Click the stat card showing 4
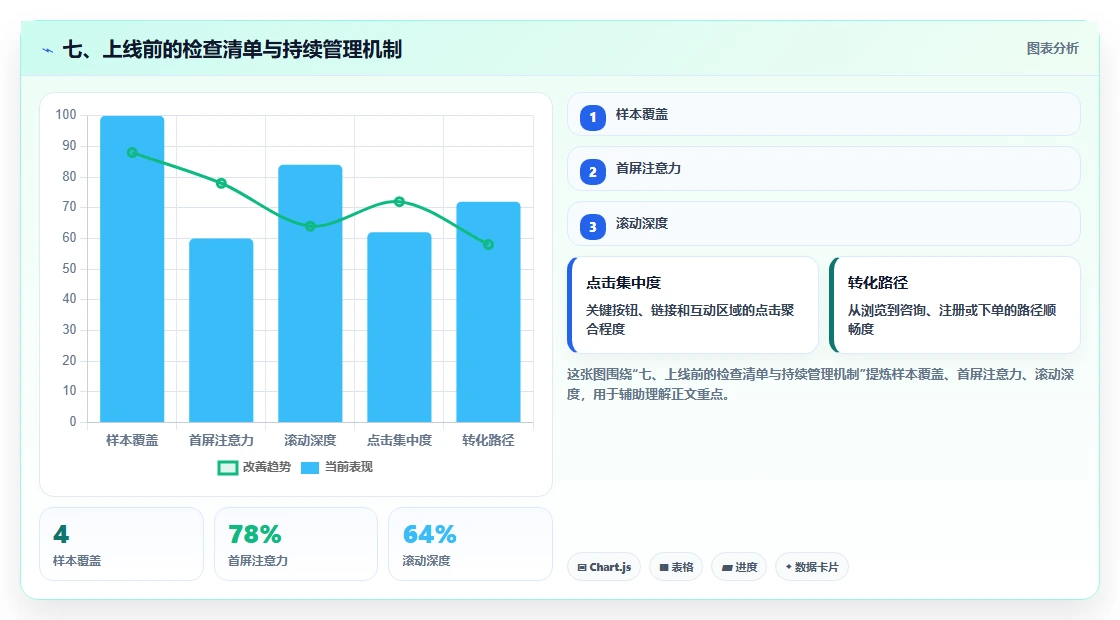Viewport: 1120px width, 620px height. (121, 544)
